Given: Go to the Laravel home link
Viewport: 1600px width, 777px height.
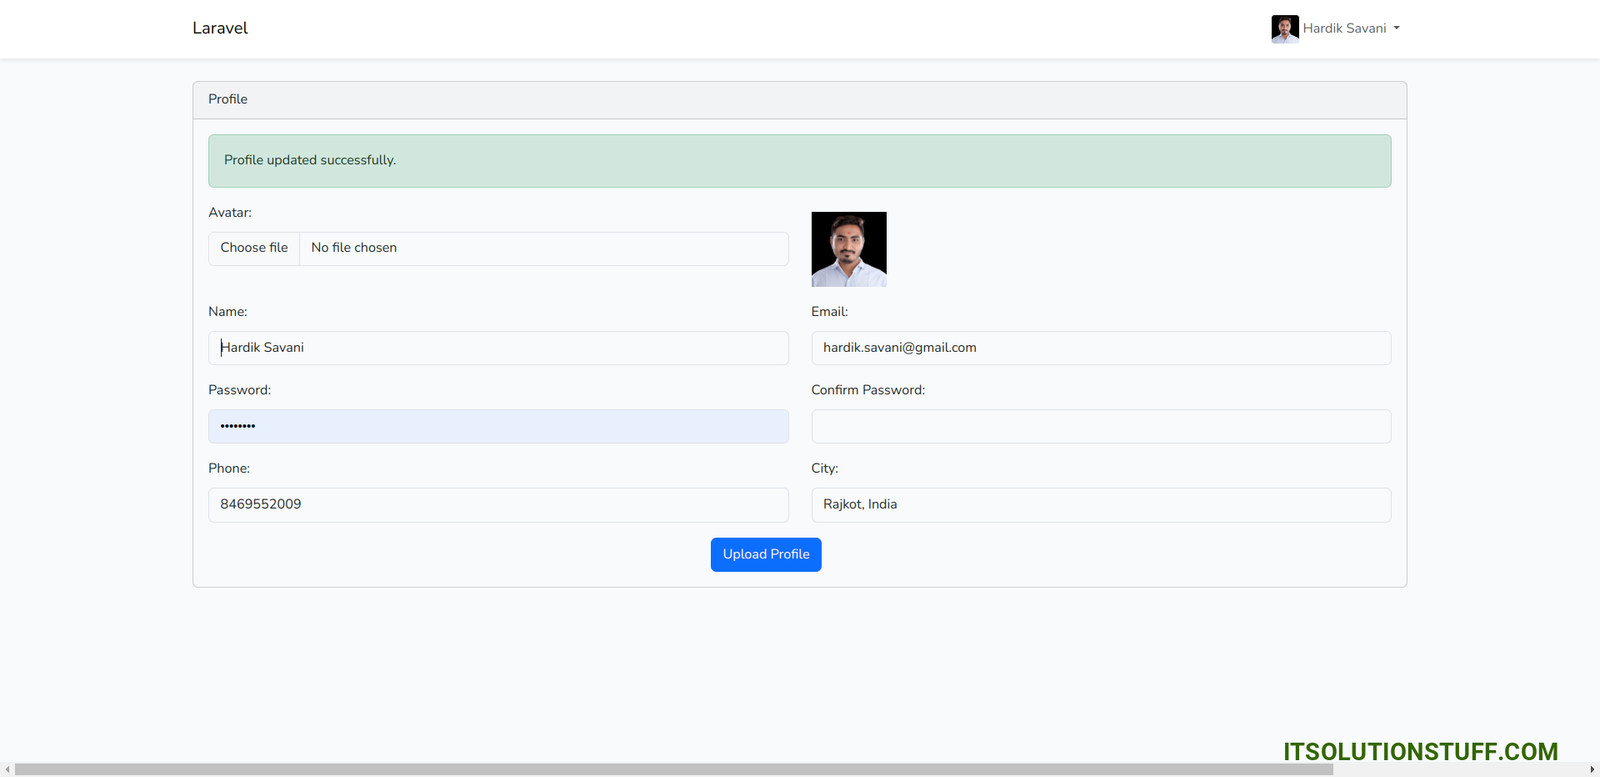Looking at the screenshot, I should point(220,28).
